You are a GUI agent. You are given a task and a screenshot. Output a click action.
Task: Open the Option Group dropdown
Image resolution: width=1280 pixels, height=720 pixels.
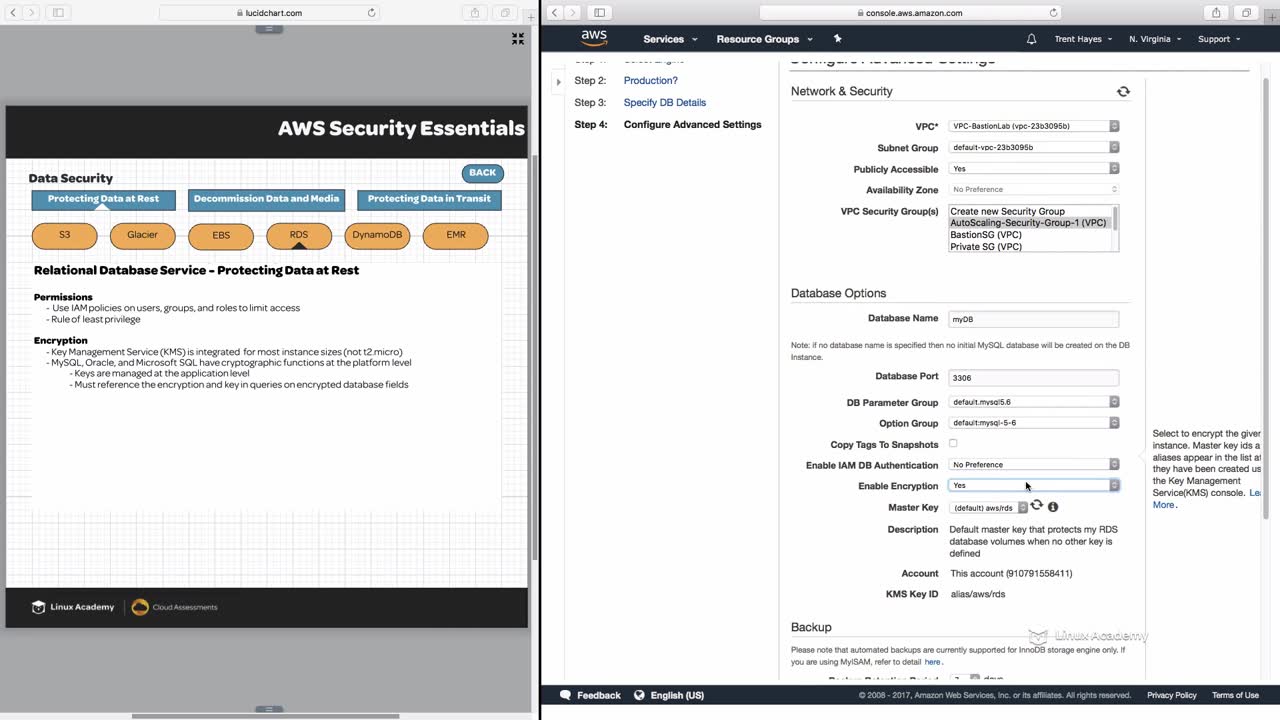pos(1034,422)
